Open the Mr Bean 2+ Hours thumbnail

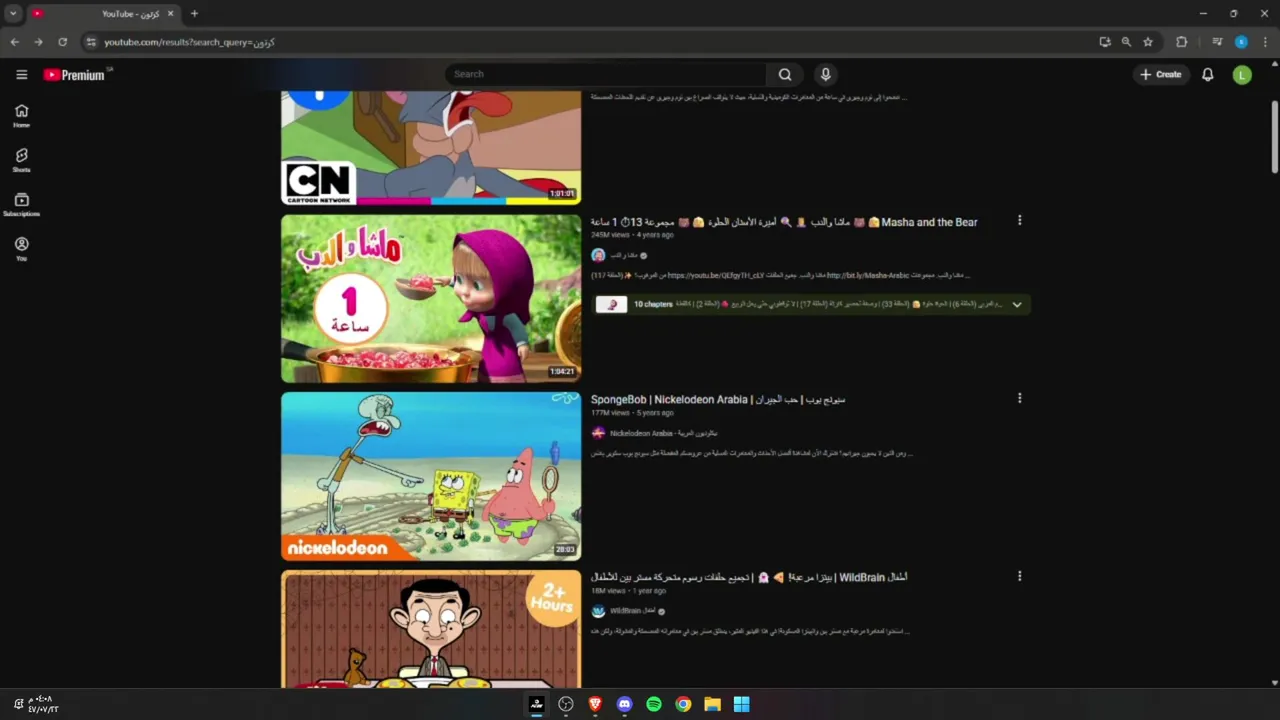[x=431, y=629]
